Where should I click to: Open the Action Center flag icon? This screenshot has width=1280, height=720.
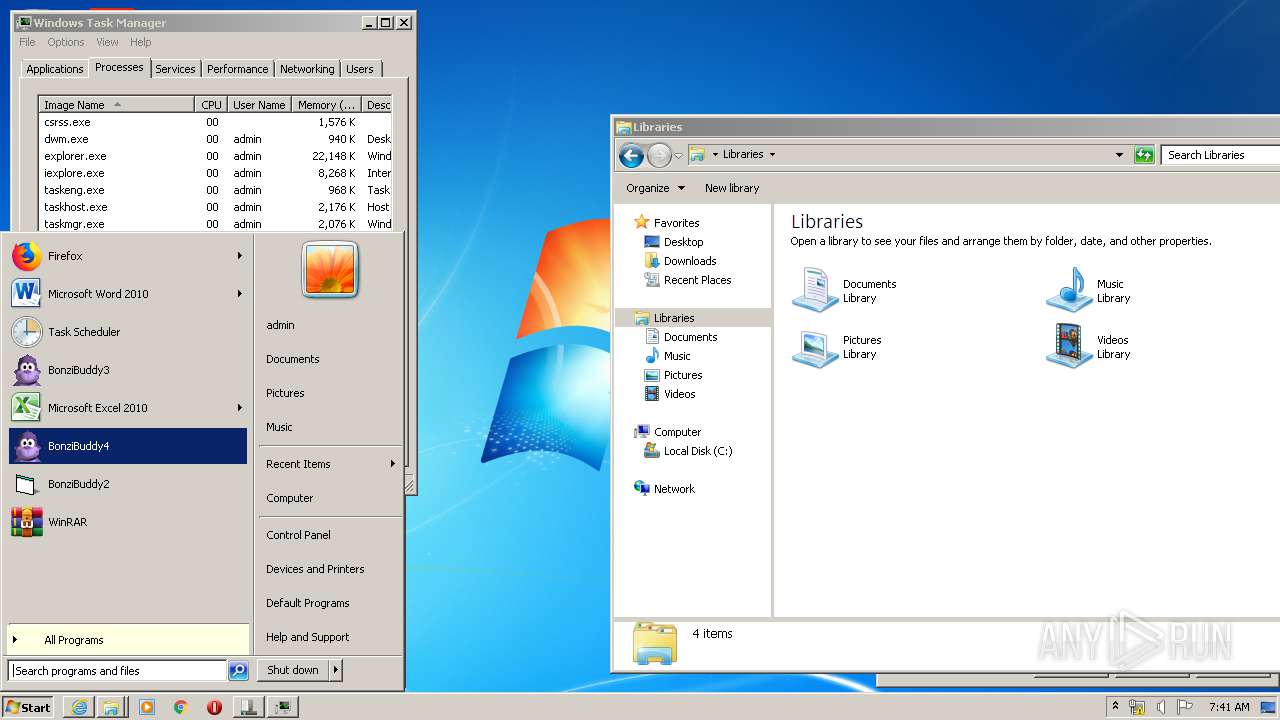(1185, 707)
